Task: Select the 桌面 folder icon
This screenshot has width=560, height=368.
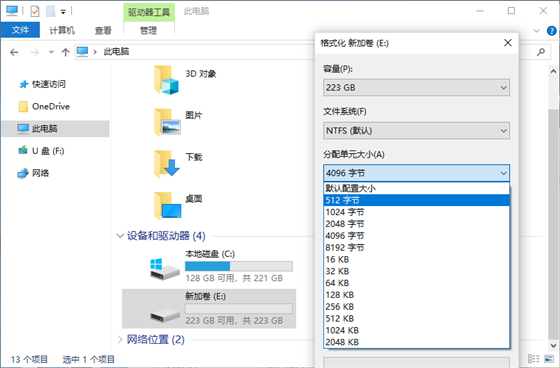Action: tap(168, 206)
